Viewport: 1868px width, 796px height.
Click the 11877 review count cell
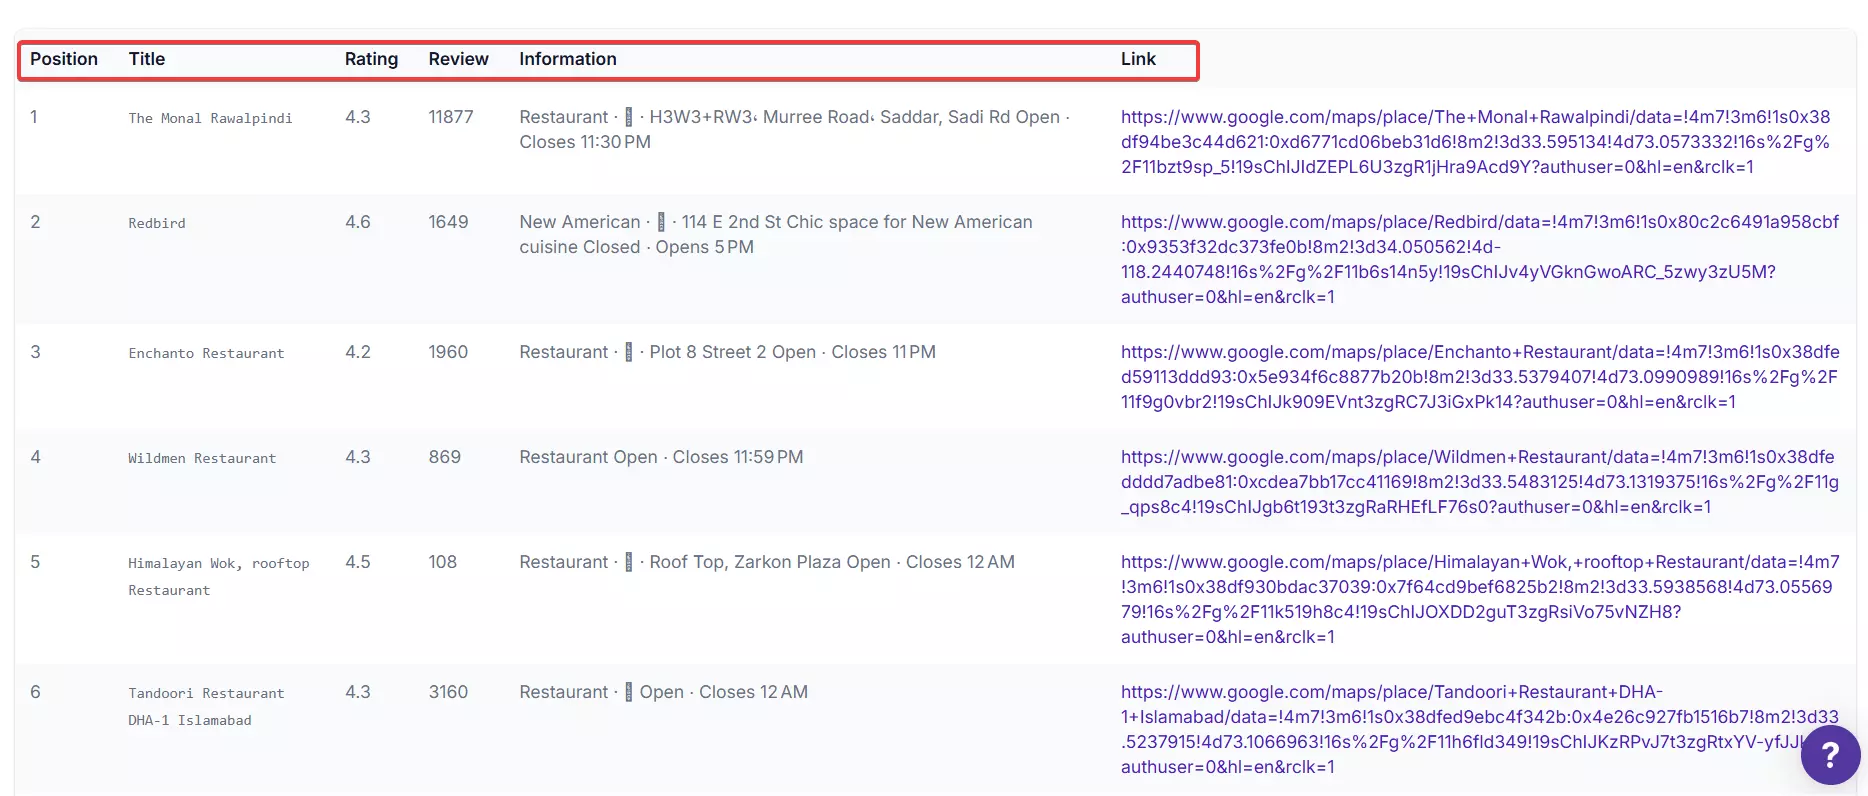[451, 117]
